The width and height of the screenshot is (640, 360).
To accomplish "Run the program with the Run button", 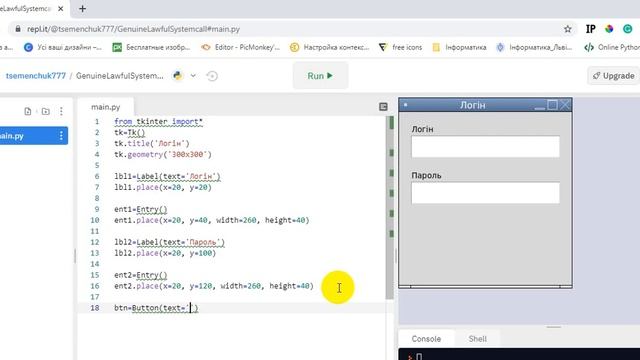I will pyautogui.click(x=320, y=76).
